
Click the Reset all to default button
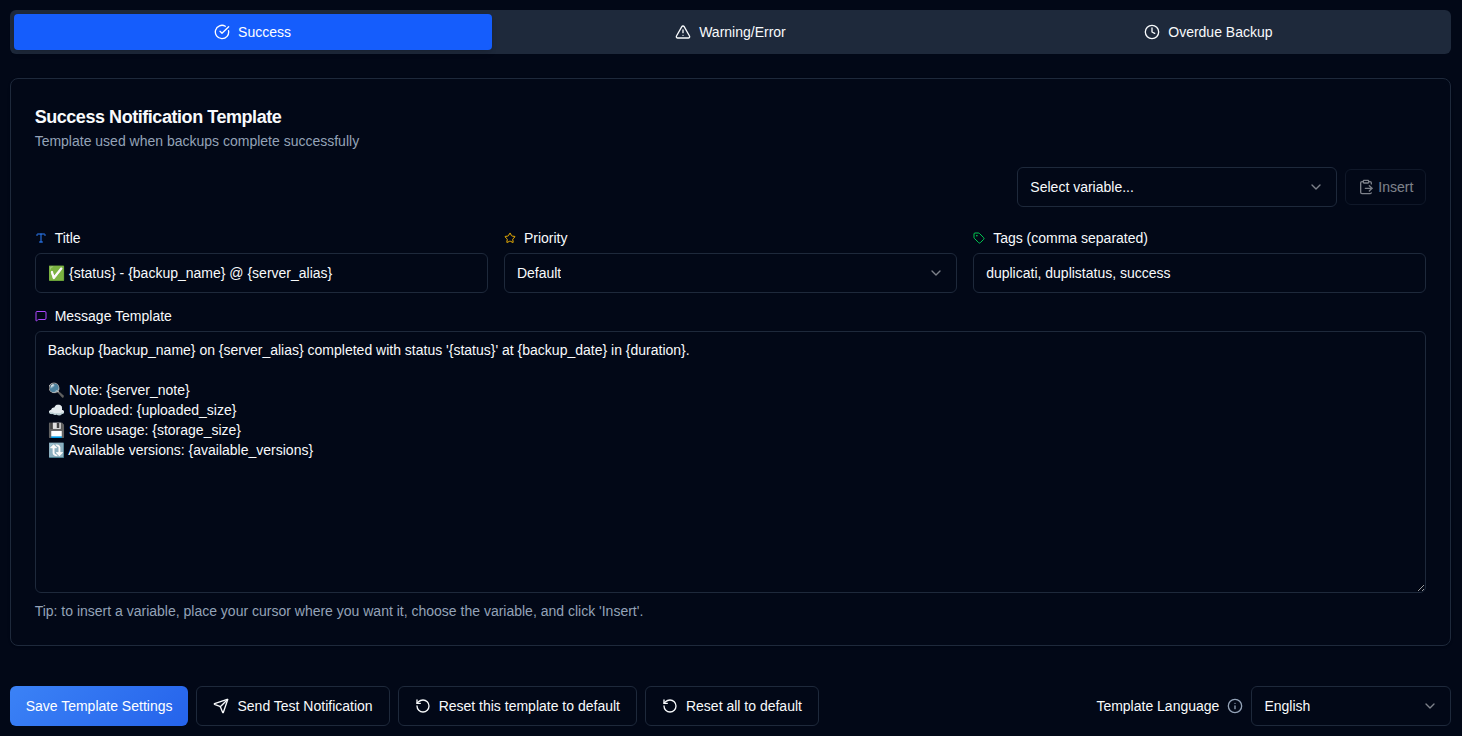click(x=731, y=706)
